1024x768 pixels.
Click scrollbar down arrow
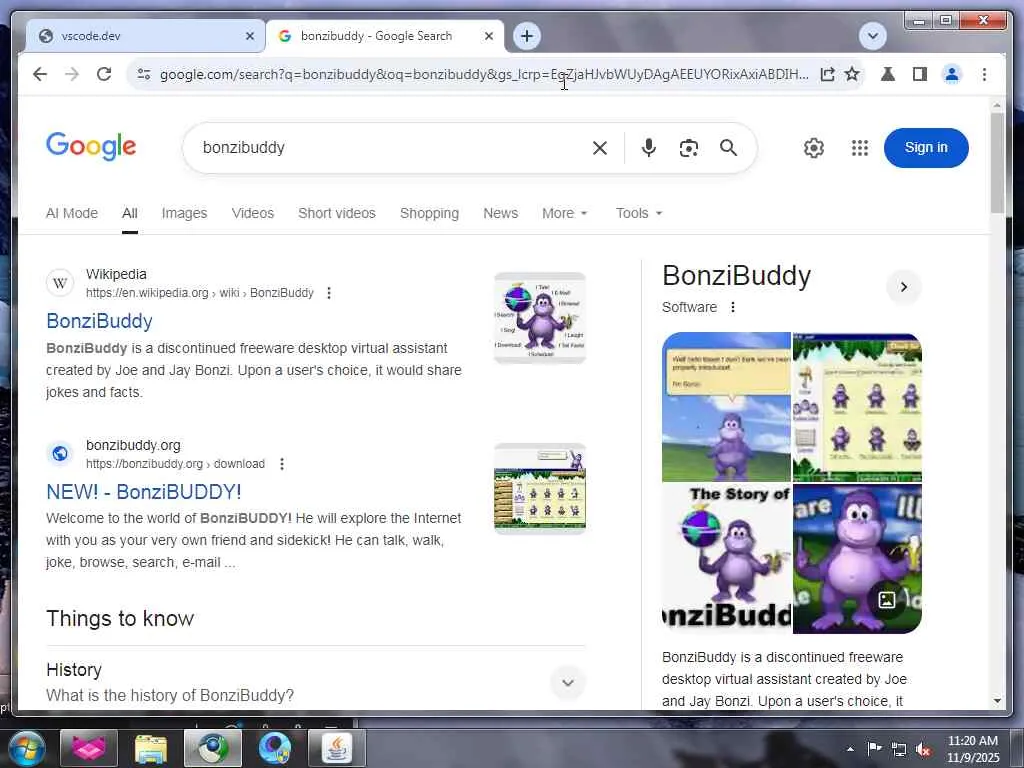click(997, 701)
